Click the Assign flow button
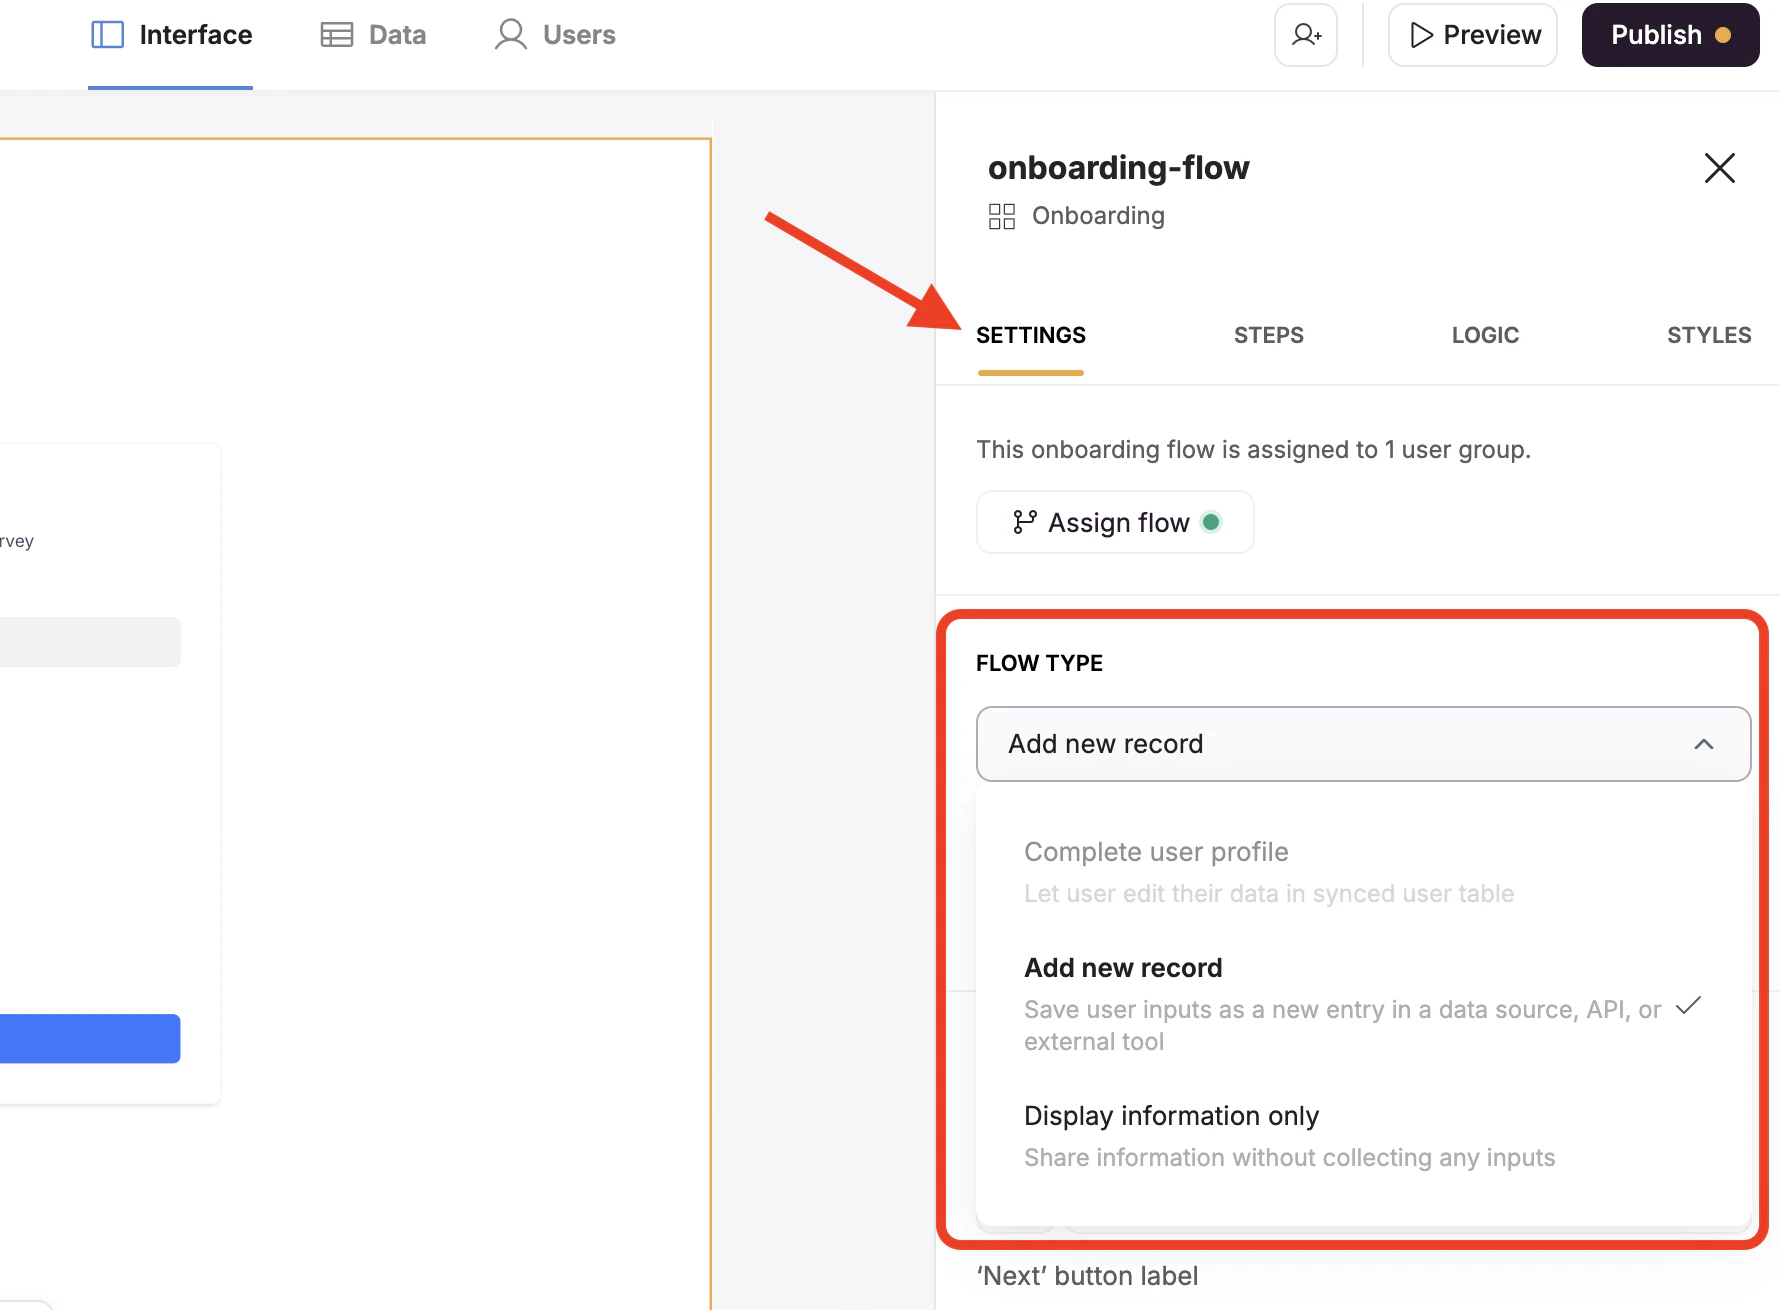 [1115, 522]
